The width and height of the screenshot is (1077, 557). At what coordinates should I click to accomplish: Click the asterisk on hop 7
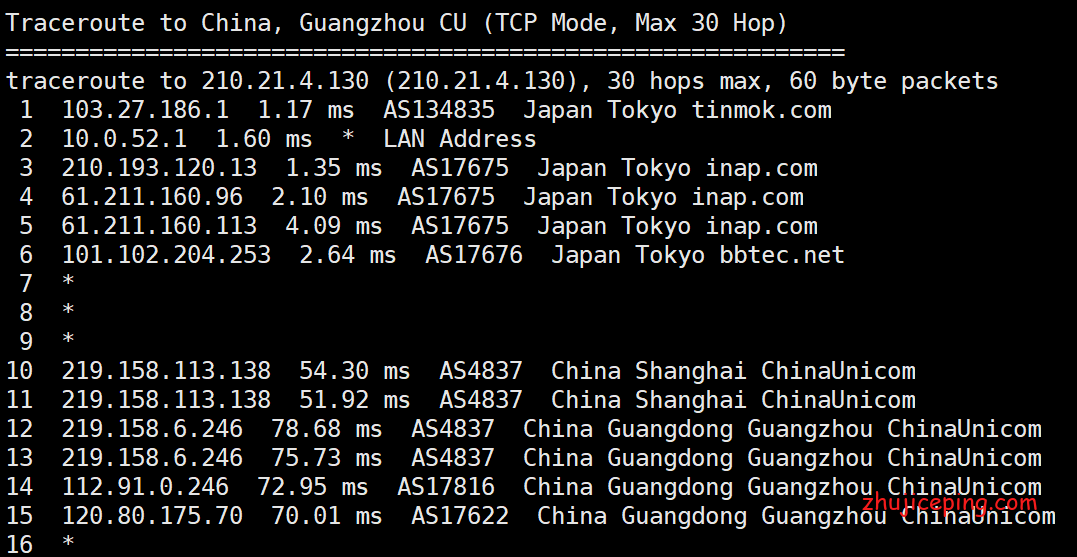click(68, 282)
